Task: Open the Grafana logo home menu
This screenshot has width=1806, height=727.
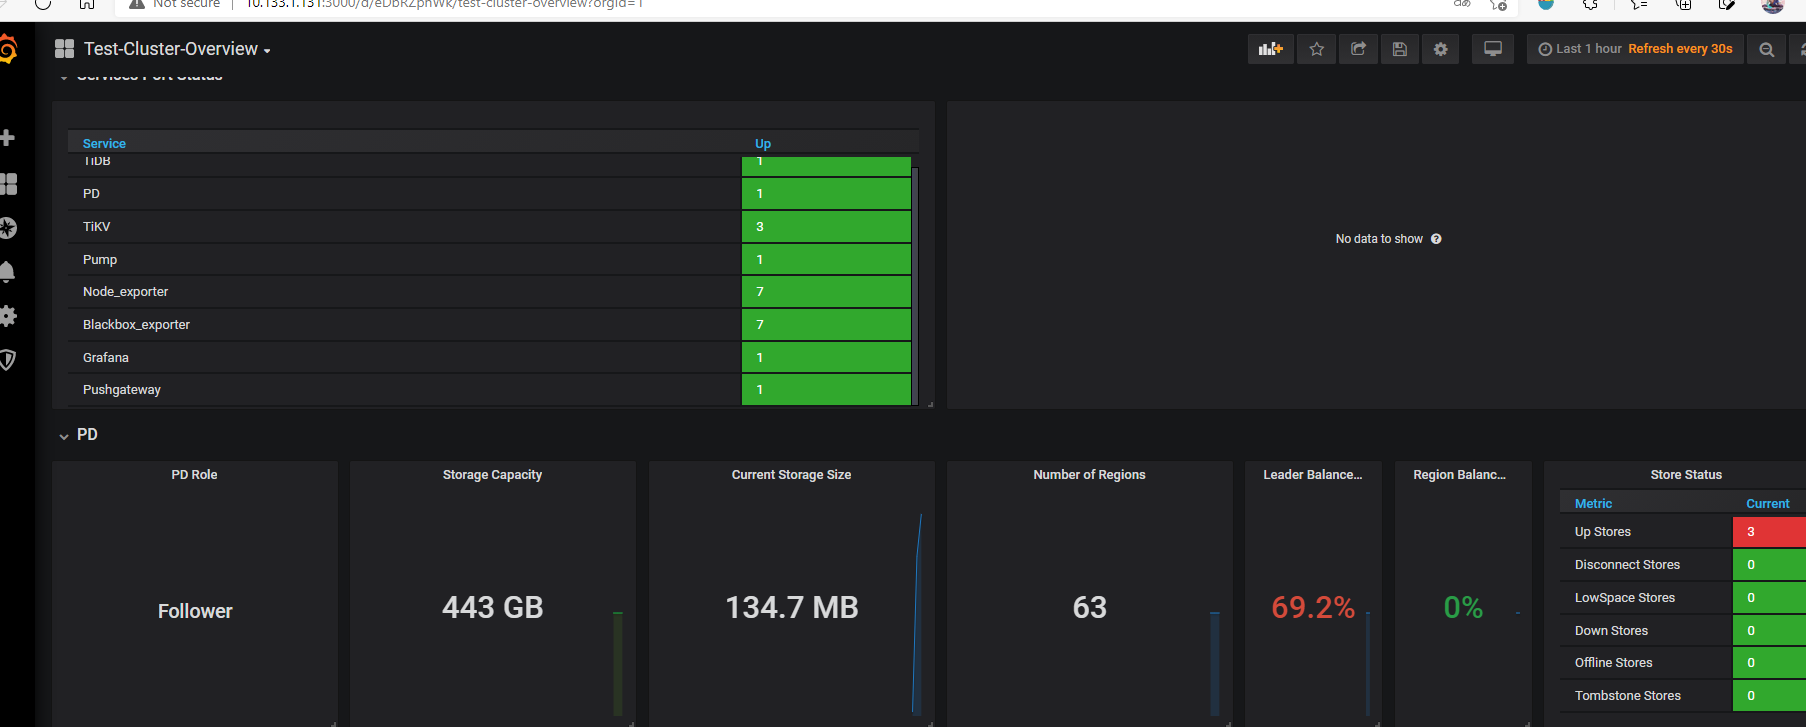Action: pyautogui.click(x=8, y=49)
